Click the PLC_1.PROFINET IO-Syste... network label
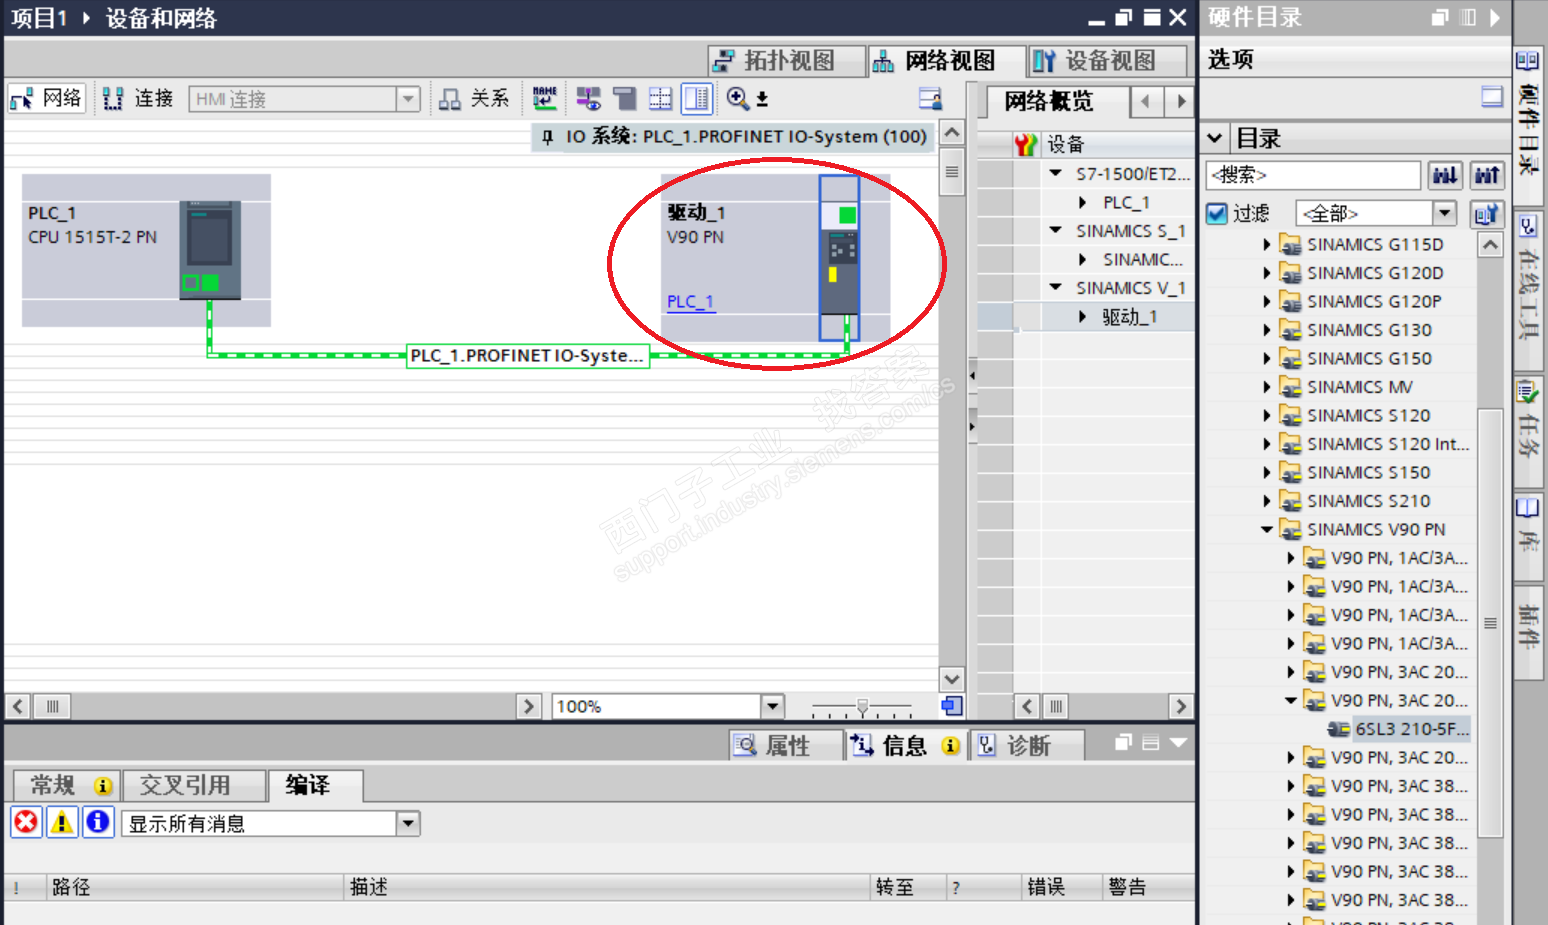The image size is (1548, 925). [527, 356]
